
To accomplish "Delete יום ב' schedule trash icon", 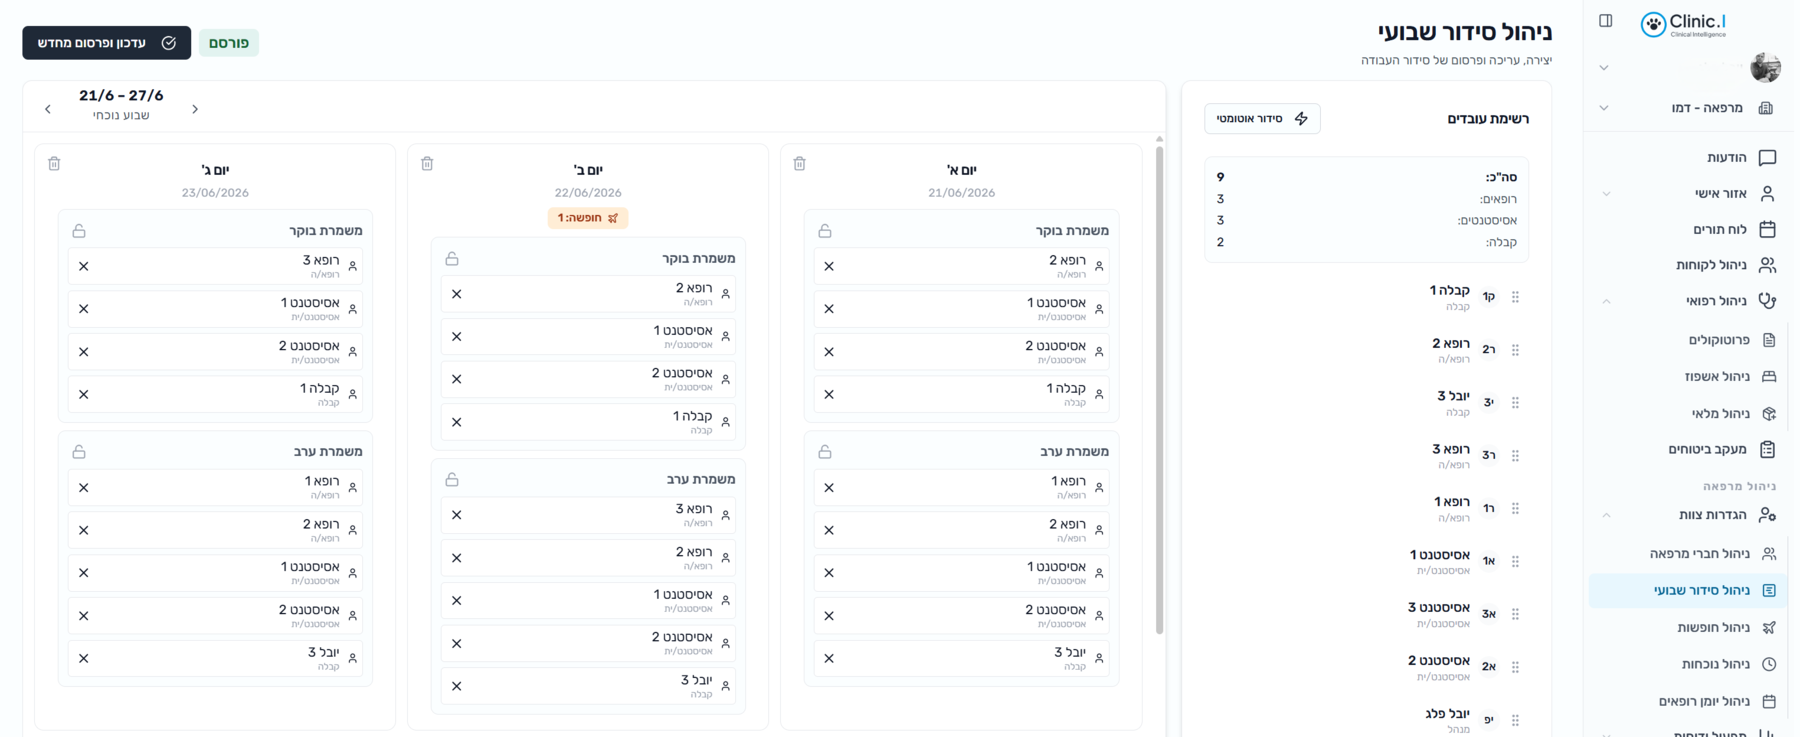I will click(x=427, y=164).
